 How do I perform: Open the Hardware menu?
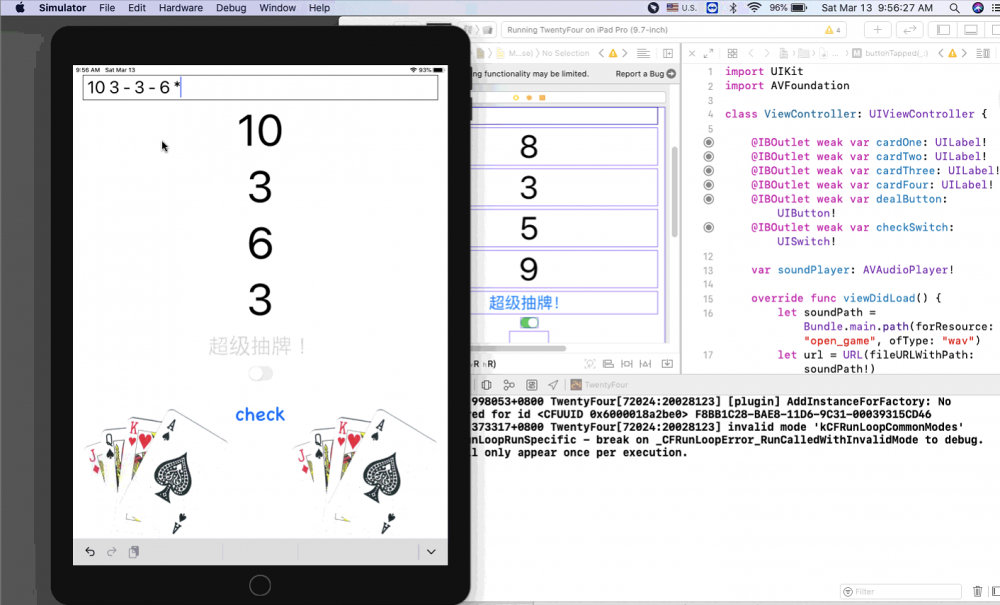[180, 8]
